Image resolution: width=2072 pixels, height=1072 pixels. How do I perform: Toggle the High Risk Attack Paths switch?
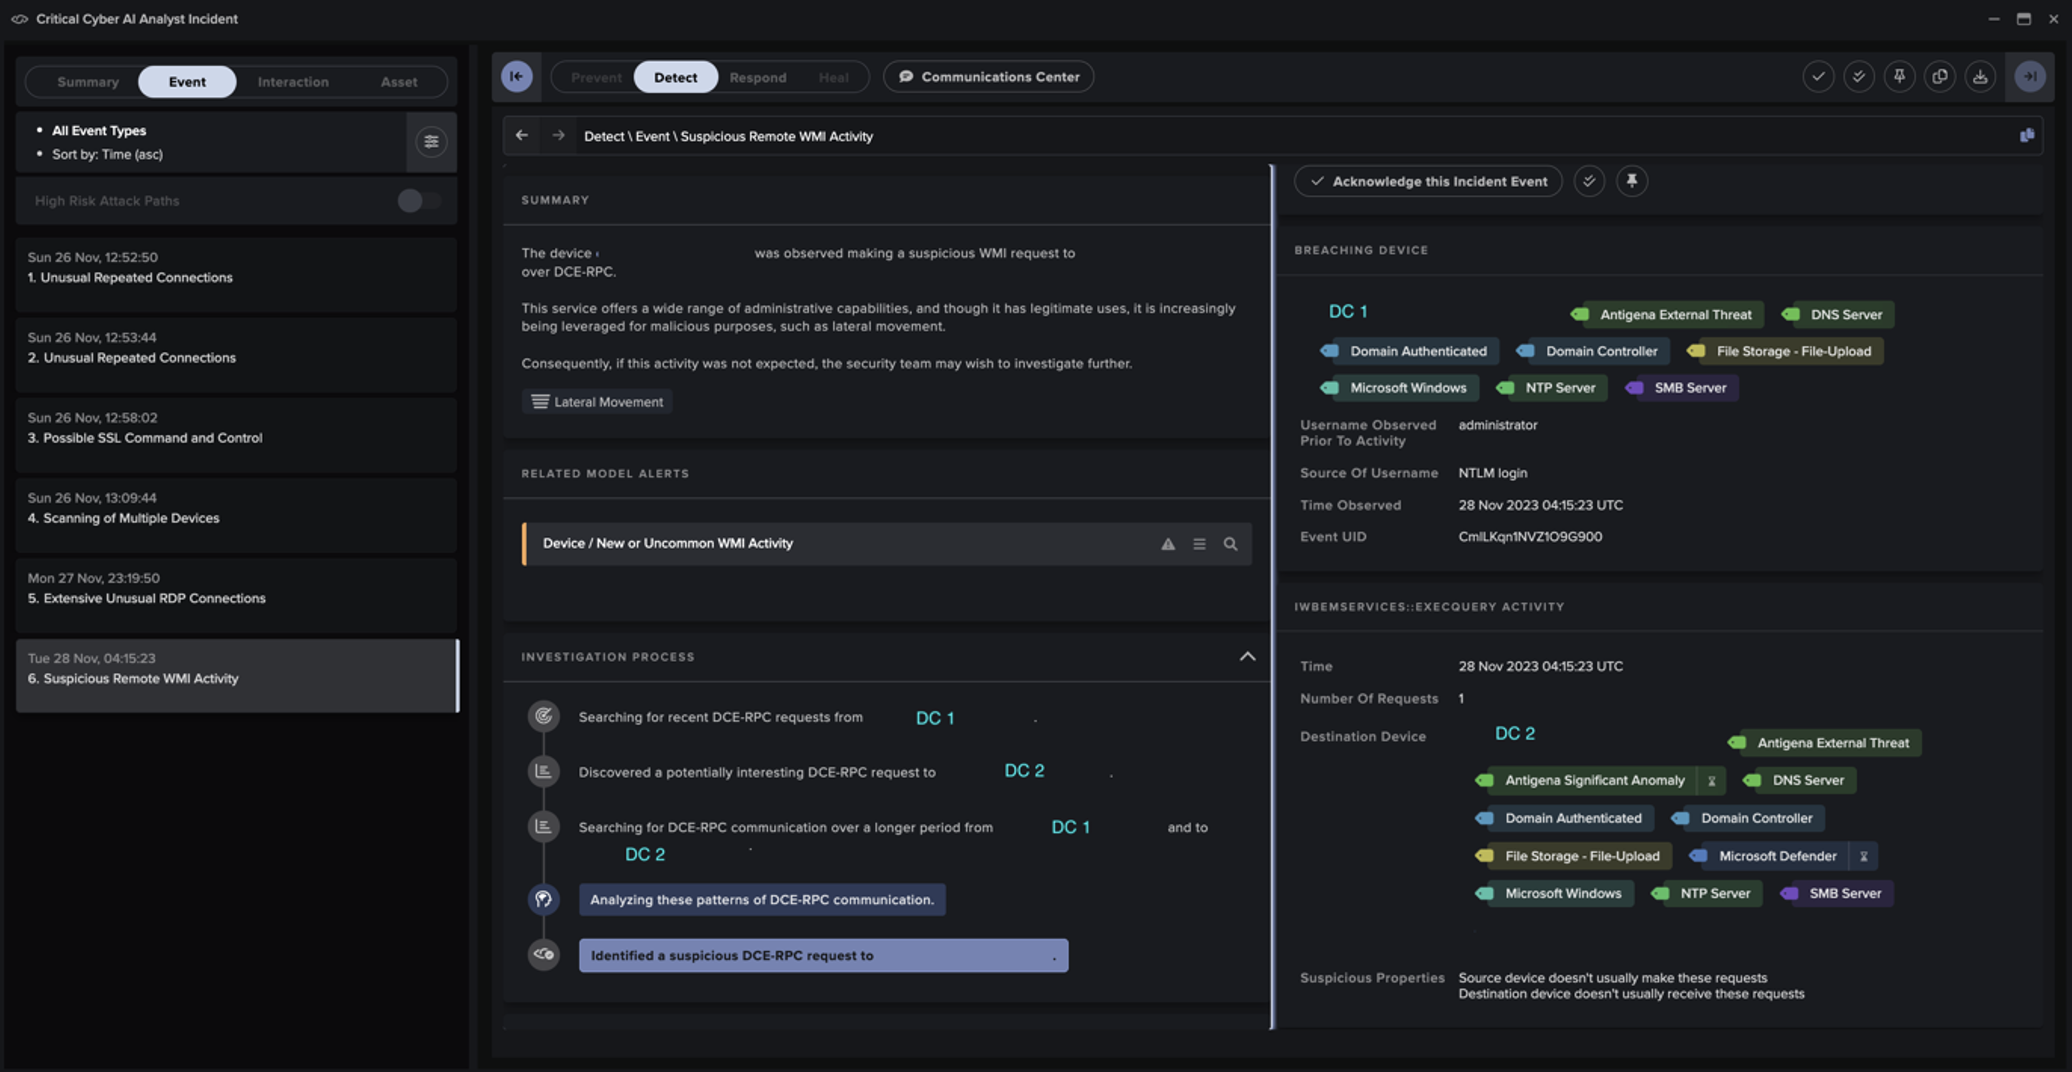pyautogui.click(x=418, y=201)
